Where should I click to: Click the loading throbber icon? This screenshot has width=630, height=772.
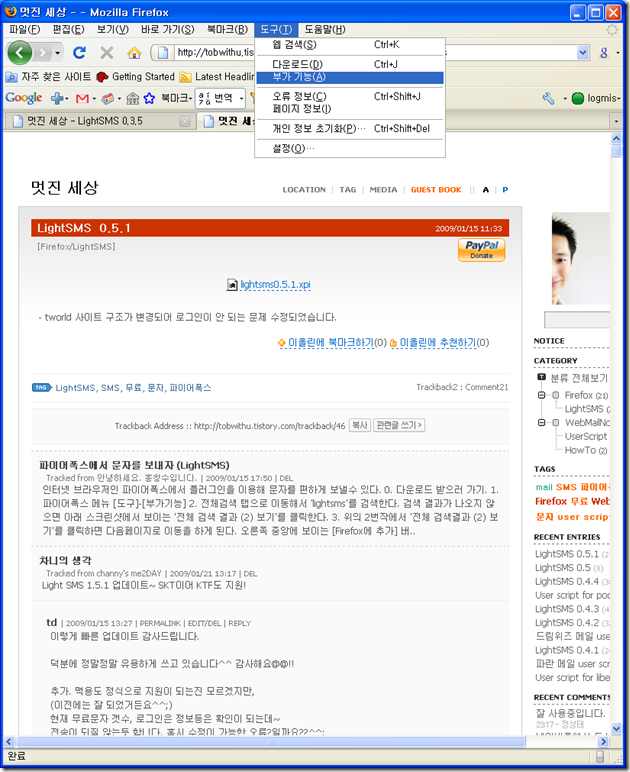click(x=612, y=30)
